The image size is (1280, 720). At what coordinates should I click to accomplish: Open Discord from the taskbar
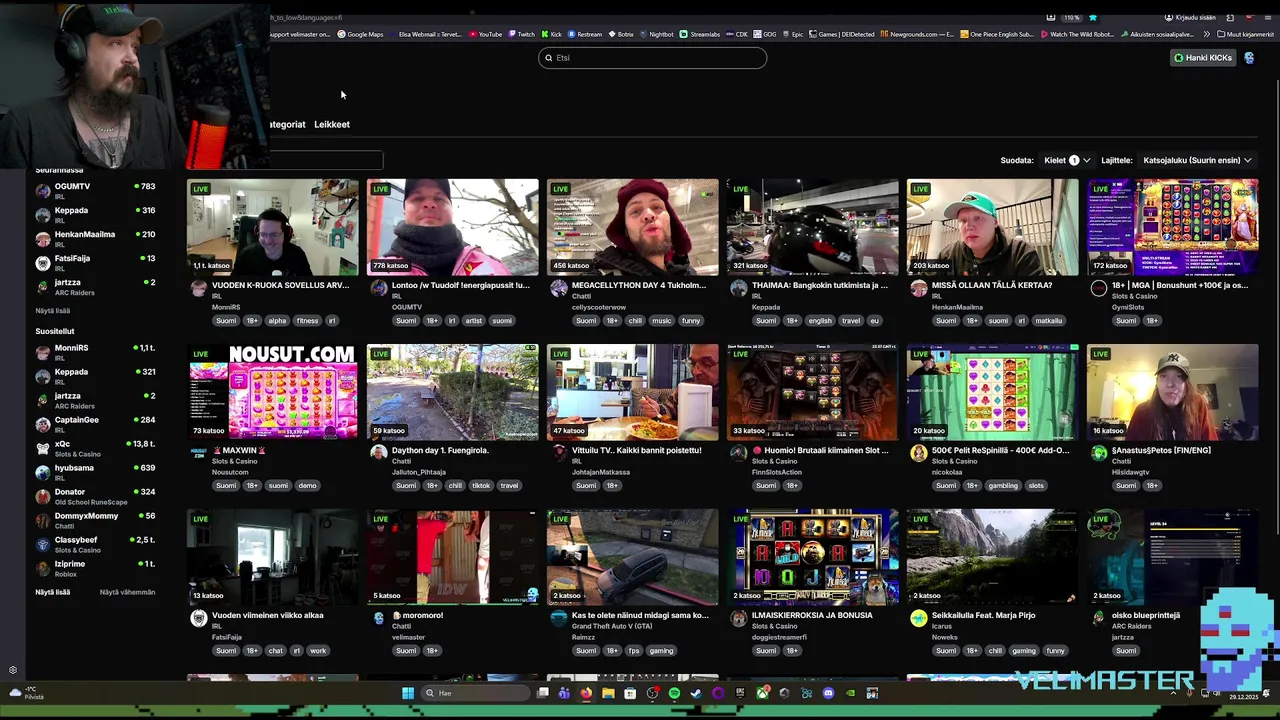pyautogui.click(x=828, y=693)
